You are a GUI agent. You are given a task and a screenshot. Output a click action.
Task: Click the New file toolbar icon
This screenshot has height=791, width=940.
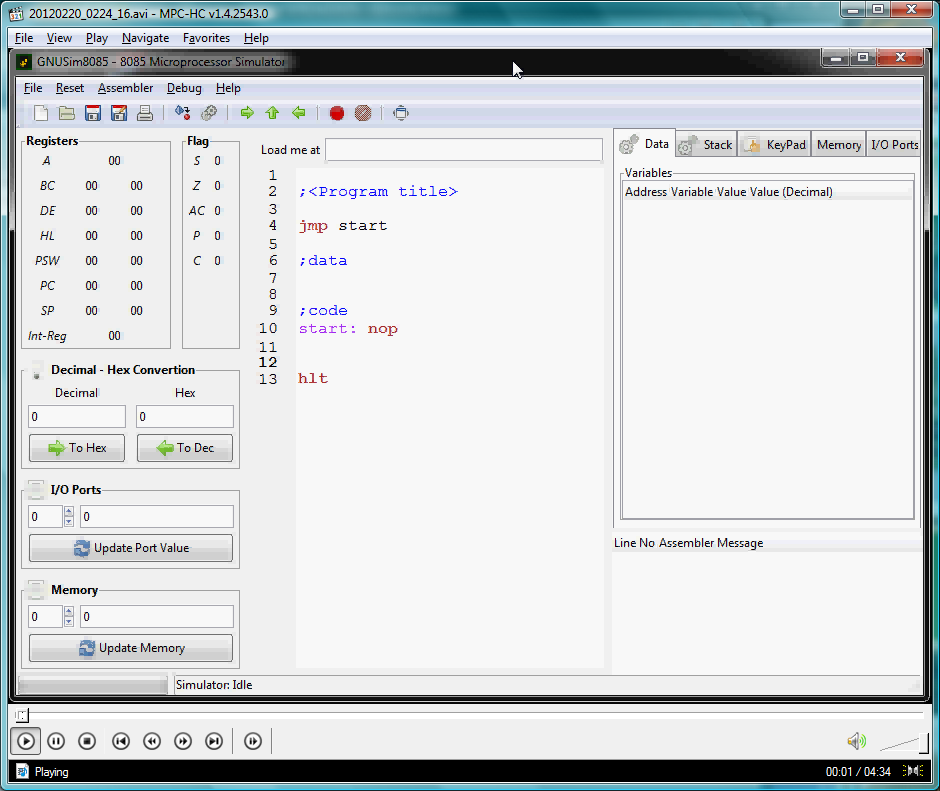(41, 113)
